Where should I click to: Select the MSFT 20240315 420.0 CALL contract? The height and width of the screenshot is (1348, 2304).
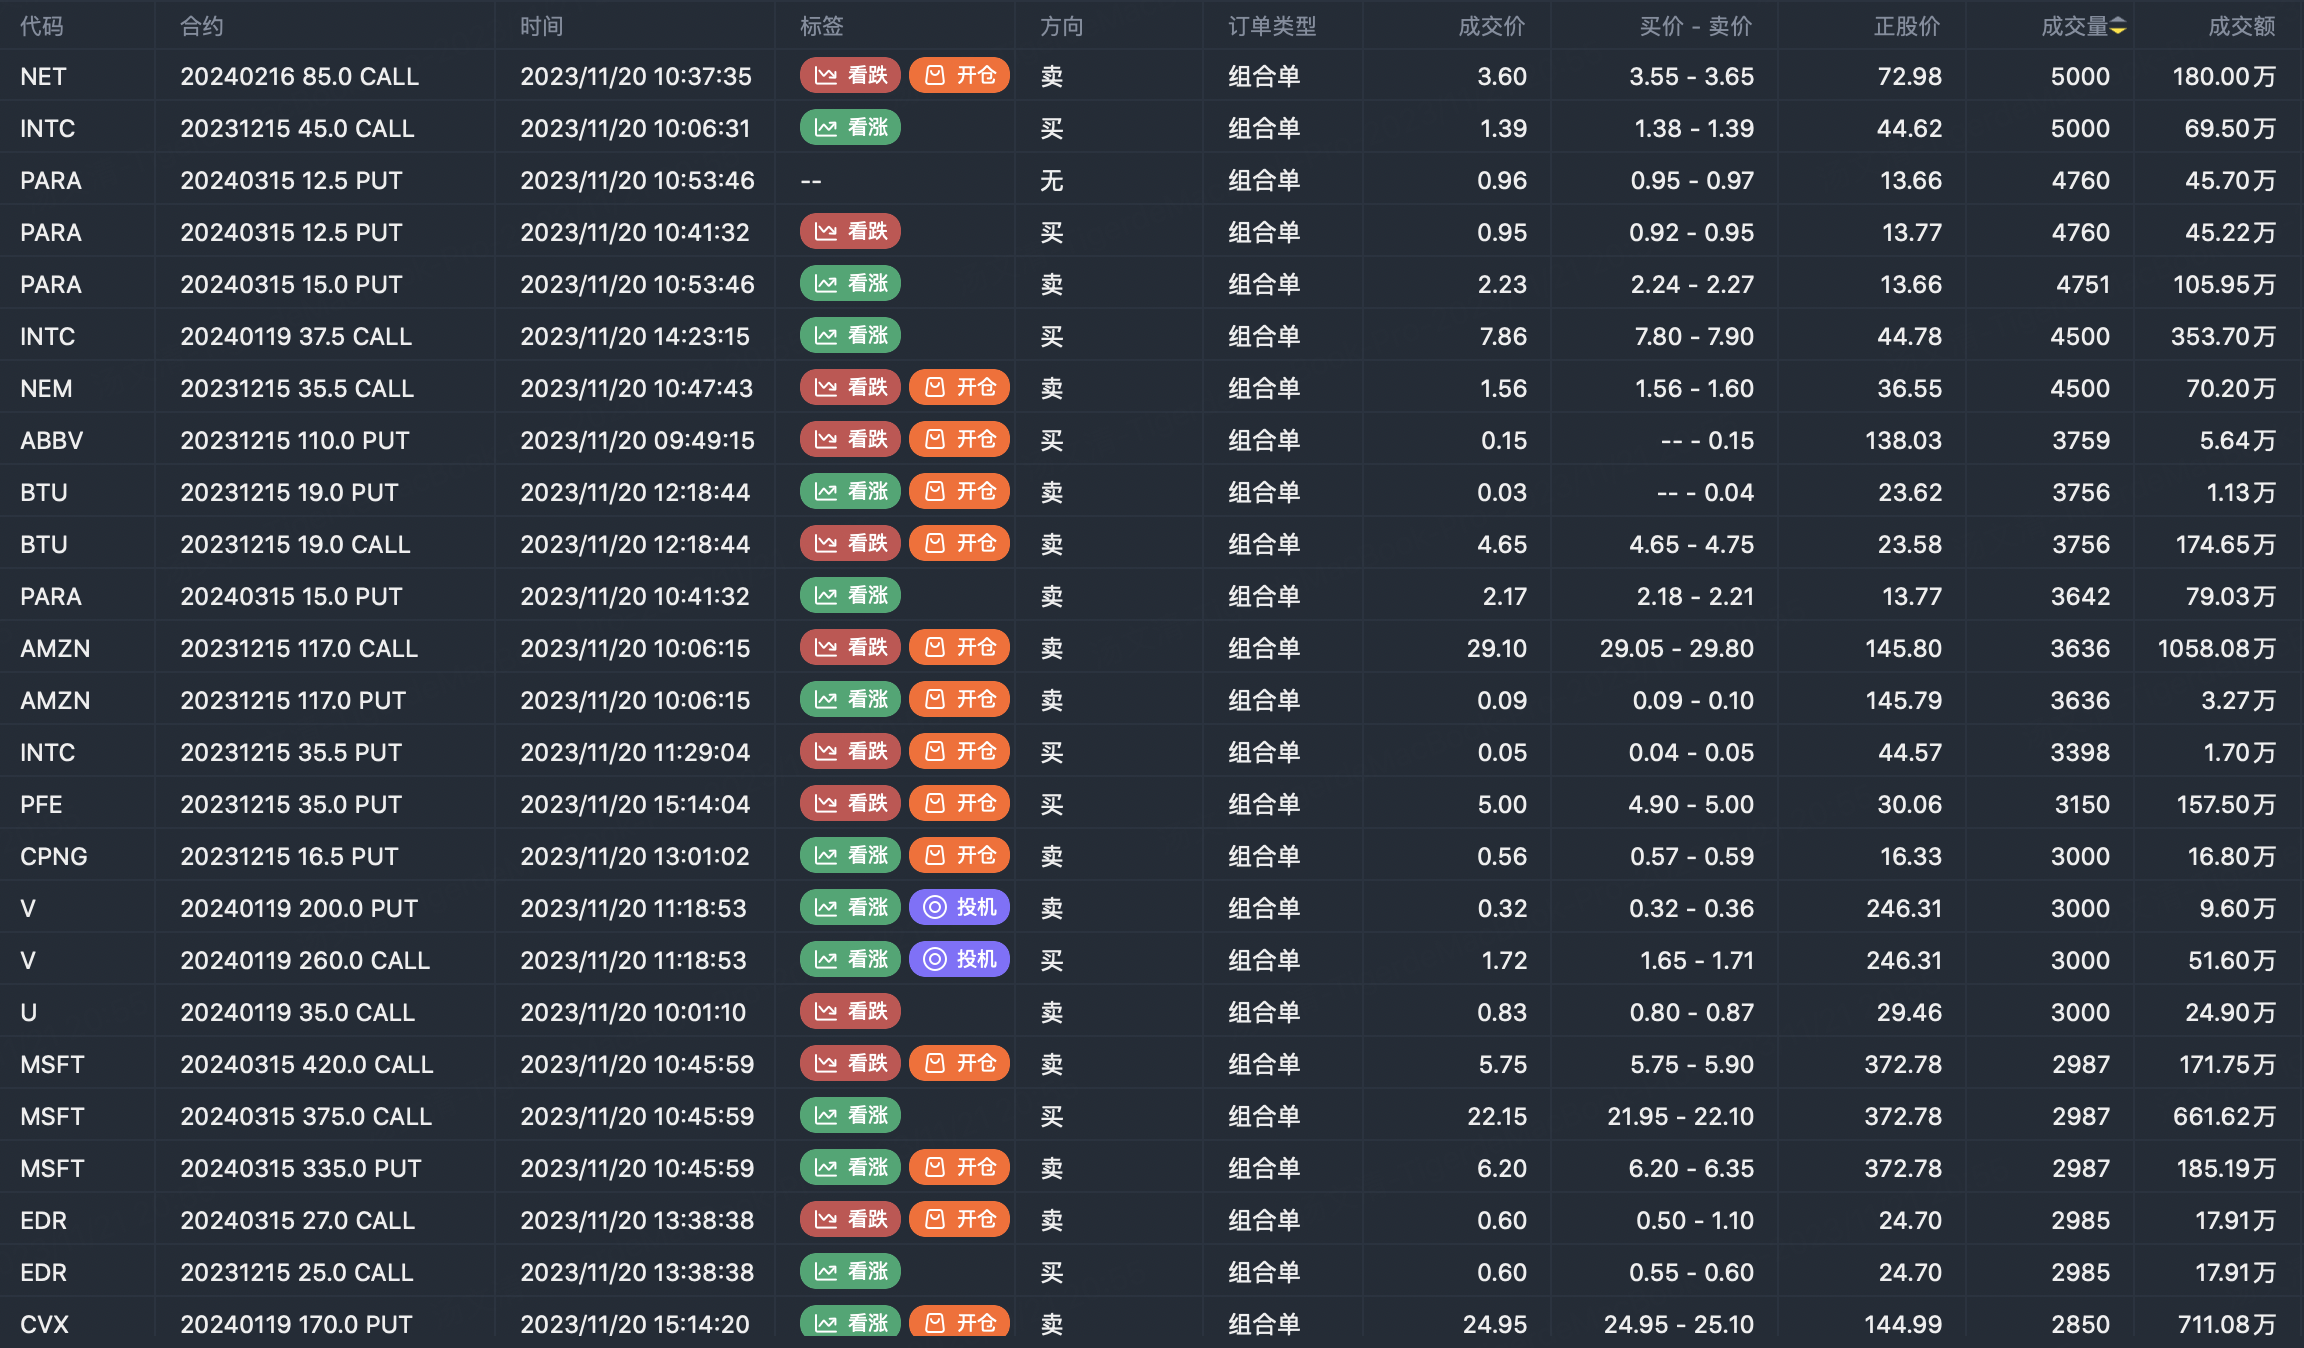tap(306, 1065)
